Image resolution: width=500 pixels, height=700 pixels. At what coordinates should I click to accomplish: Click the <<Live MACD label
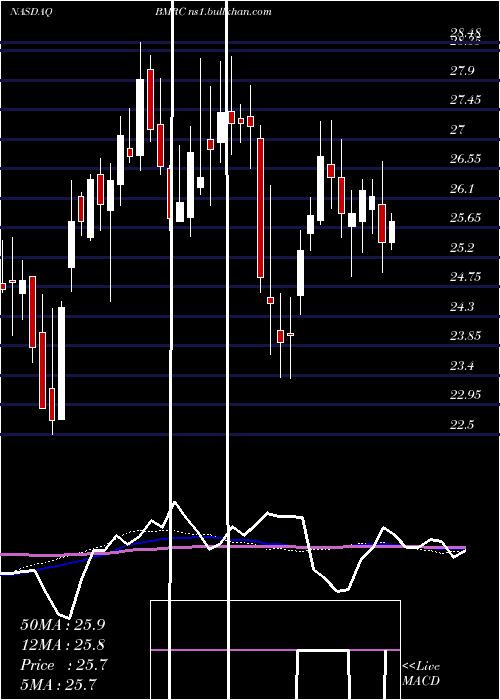(421, 673)
